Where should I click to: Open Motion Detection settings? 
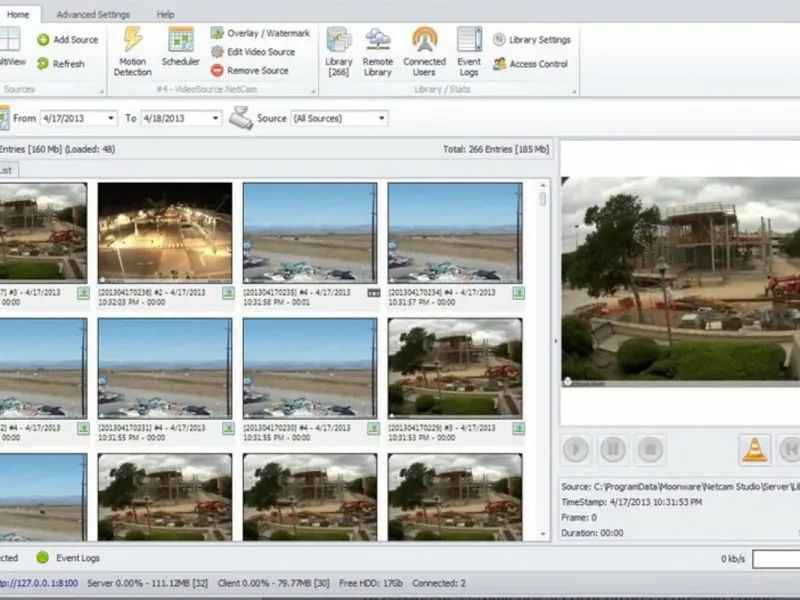pyautogui.click(x=132, y=50)
